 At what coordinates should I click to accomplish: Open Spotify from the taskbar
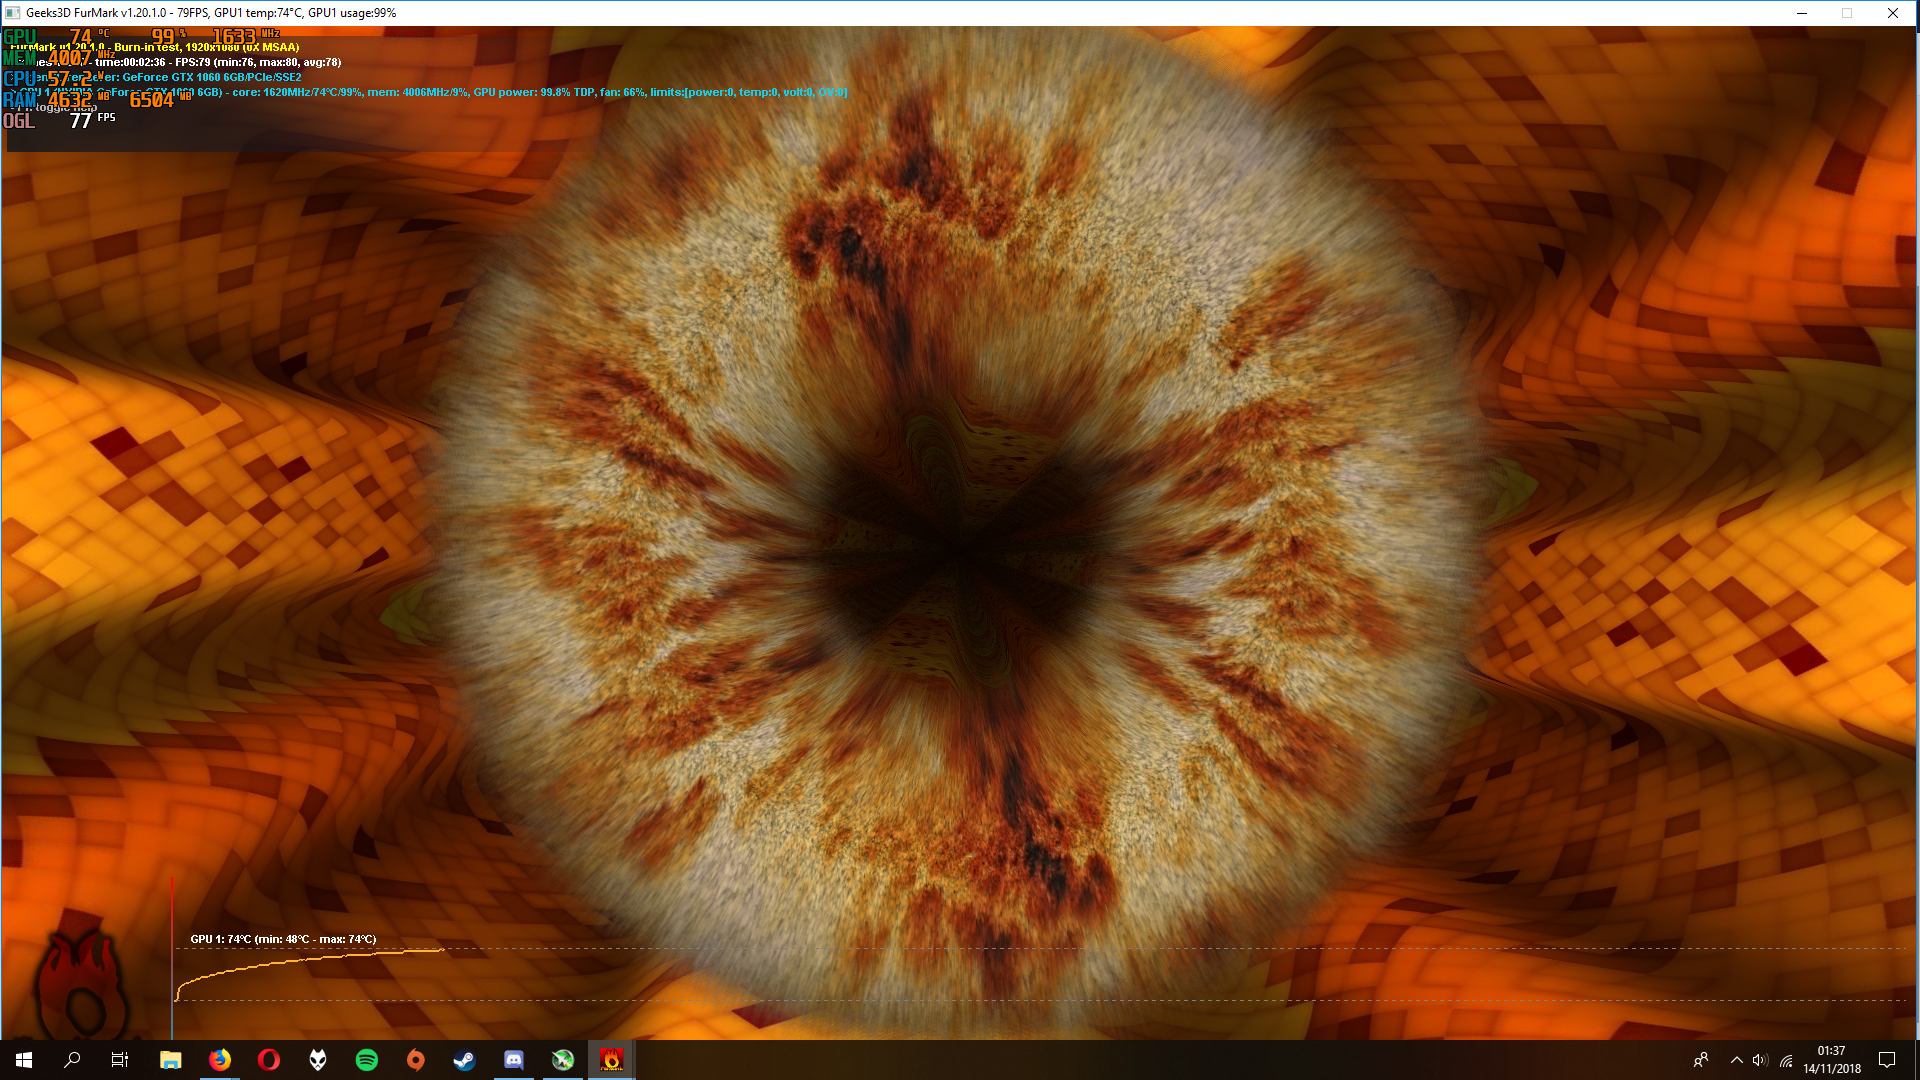[366, 1060]
